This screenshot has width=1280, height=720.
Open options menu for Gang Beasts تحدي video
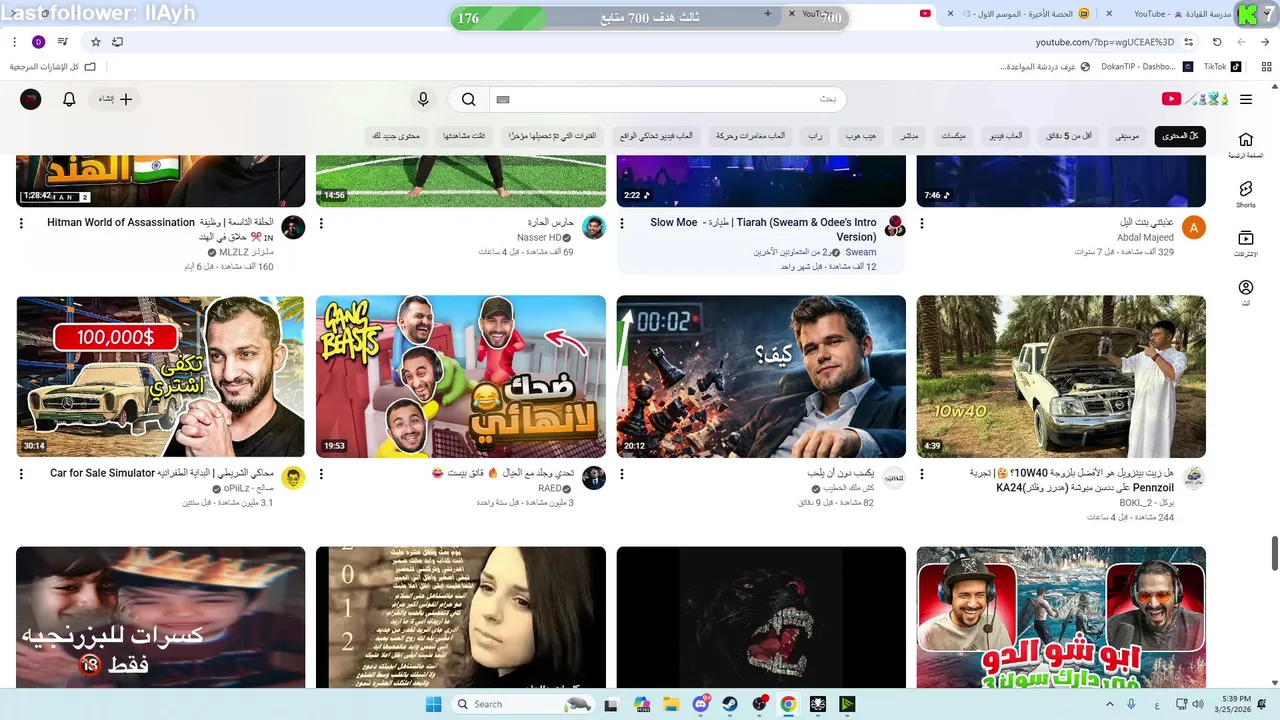[321, 474]
